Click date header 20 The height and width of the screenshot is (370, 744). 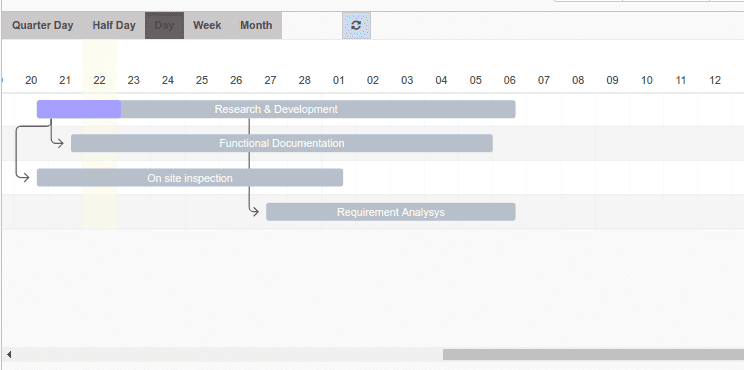coord(31,80)
